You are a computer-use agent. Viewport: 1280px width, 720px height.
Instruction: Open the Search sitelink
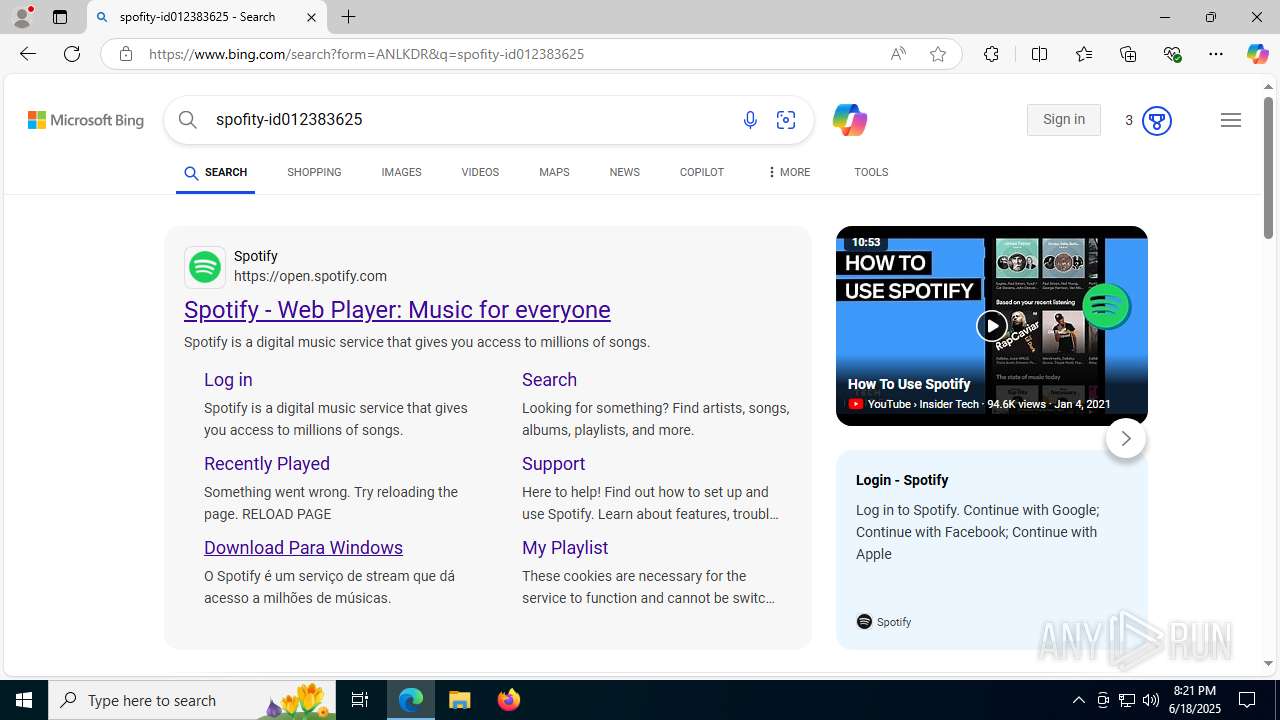pyautogui.click(x=549, y=380)
